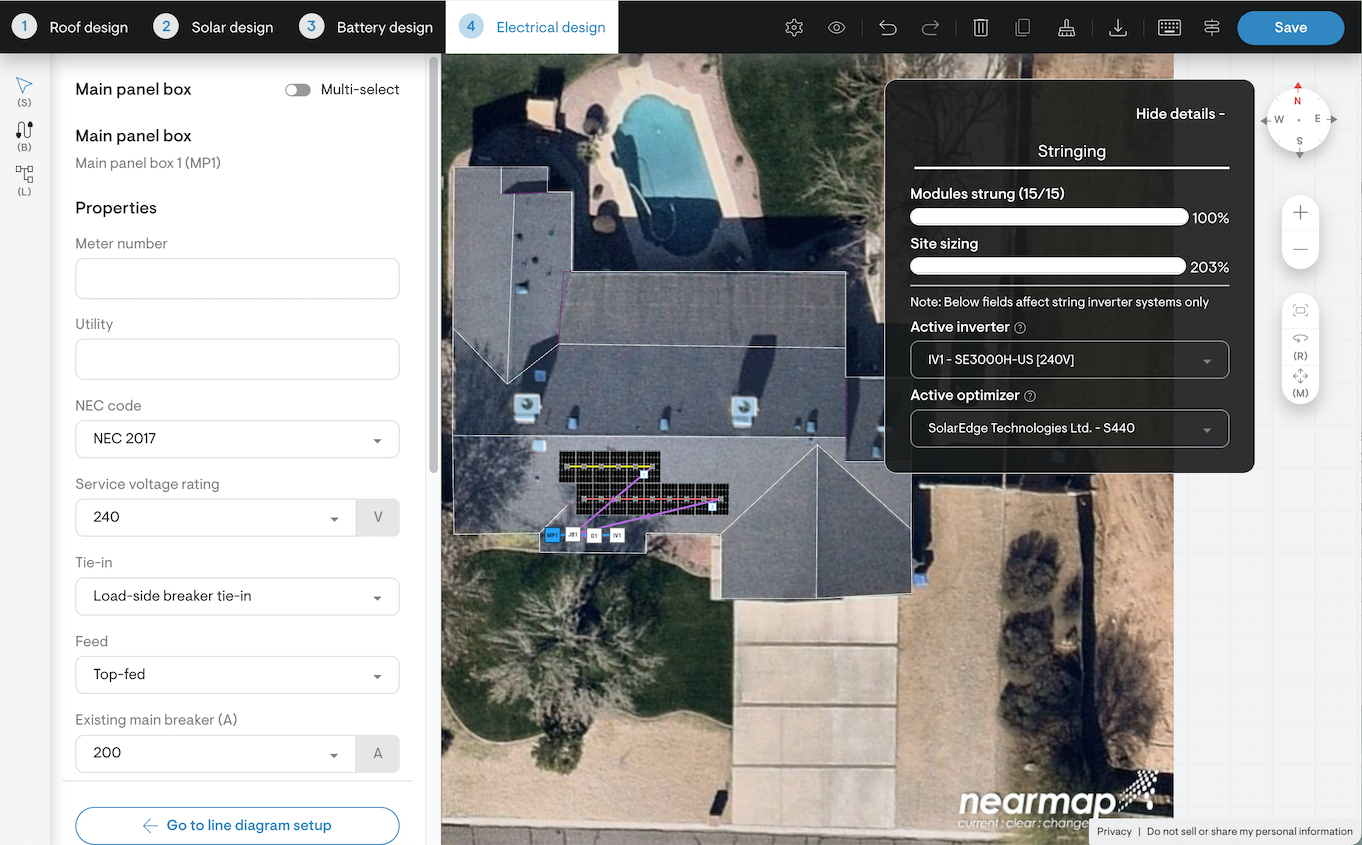Click the Save button
Screen dimensions: 1362x845
pos(1290,28)
